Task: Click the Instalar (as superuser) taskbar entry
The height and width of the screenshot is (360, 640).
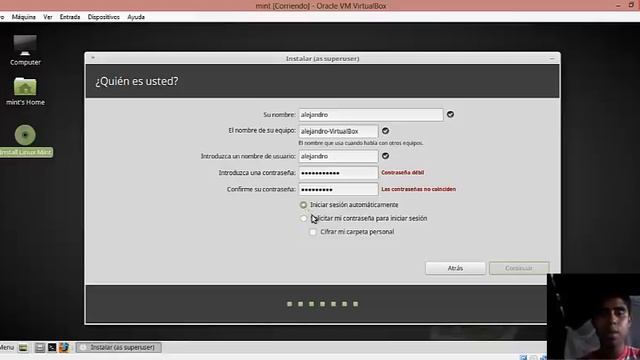Action: coord(118,347)
